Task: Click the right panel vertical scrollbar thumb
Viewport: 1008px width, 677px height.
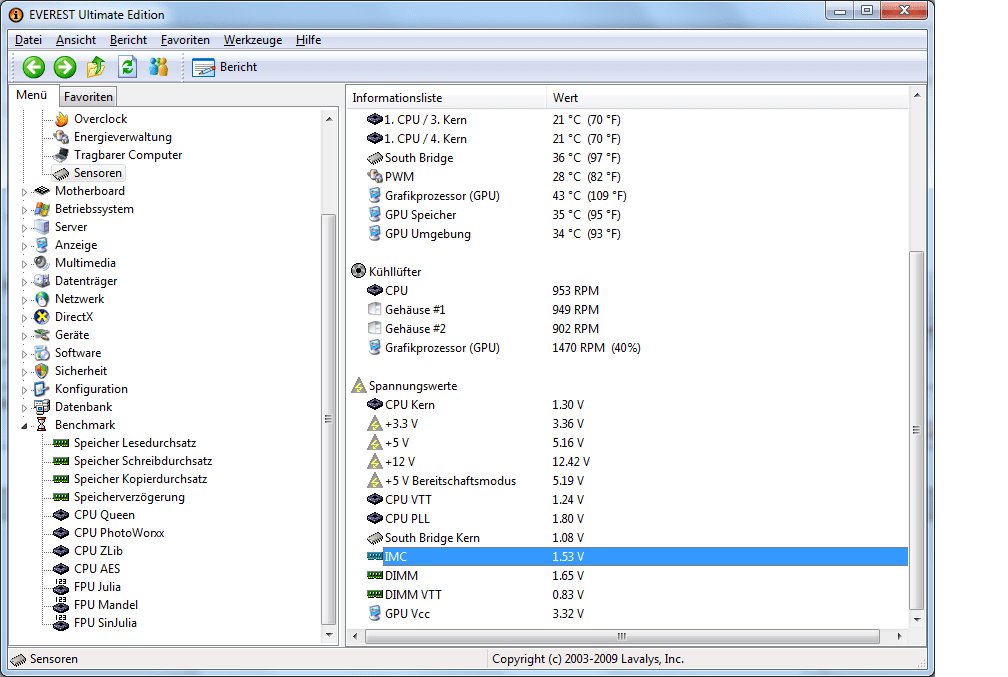Action: (917, 429)
